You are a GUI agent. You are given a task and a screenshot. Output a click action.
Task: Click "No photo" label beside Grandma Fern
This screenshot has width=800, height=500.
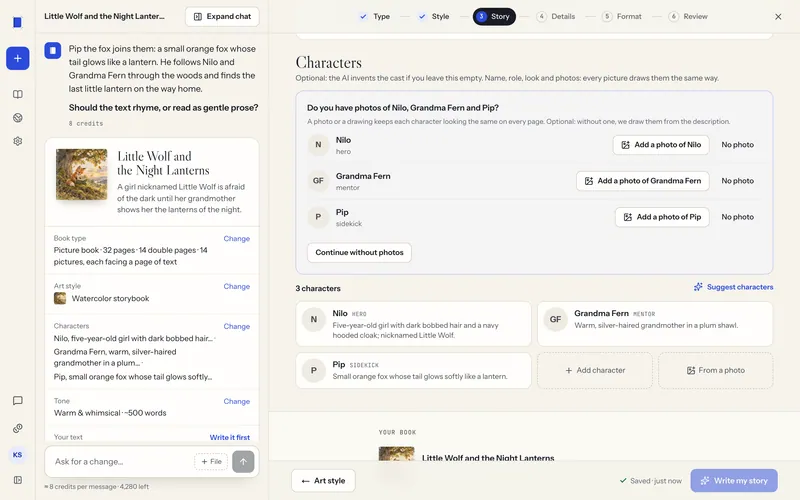pos(737,181)
